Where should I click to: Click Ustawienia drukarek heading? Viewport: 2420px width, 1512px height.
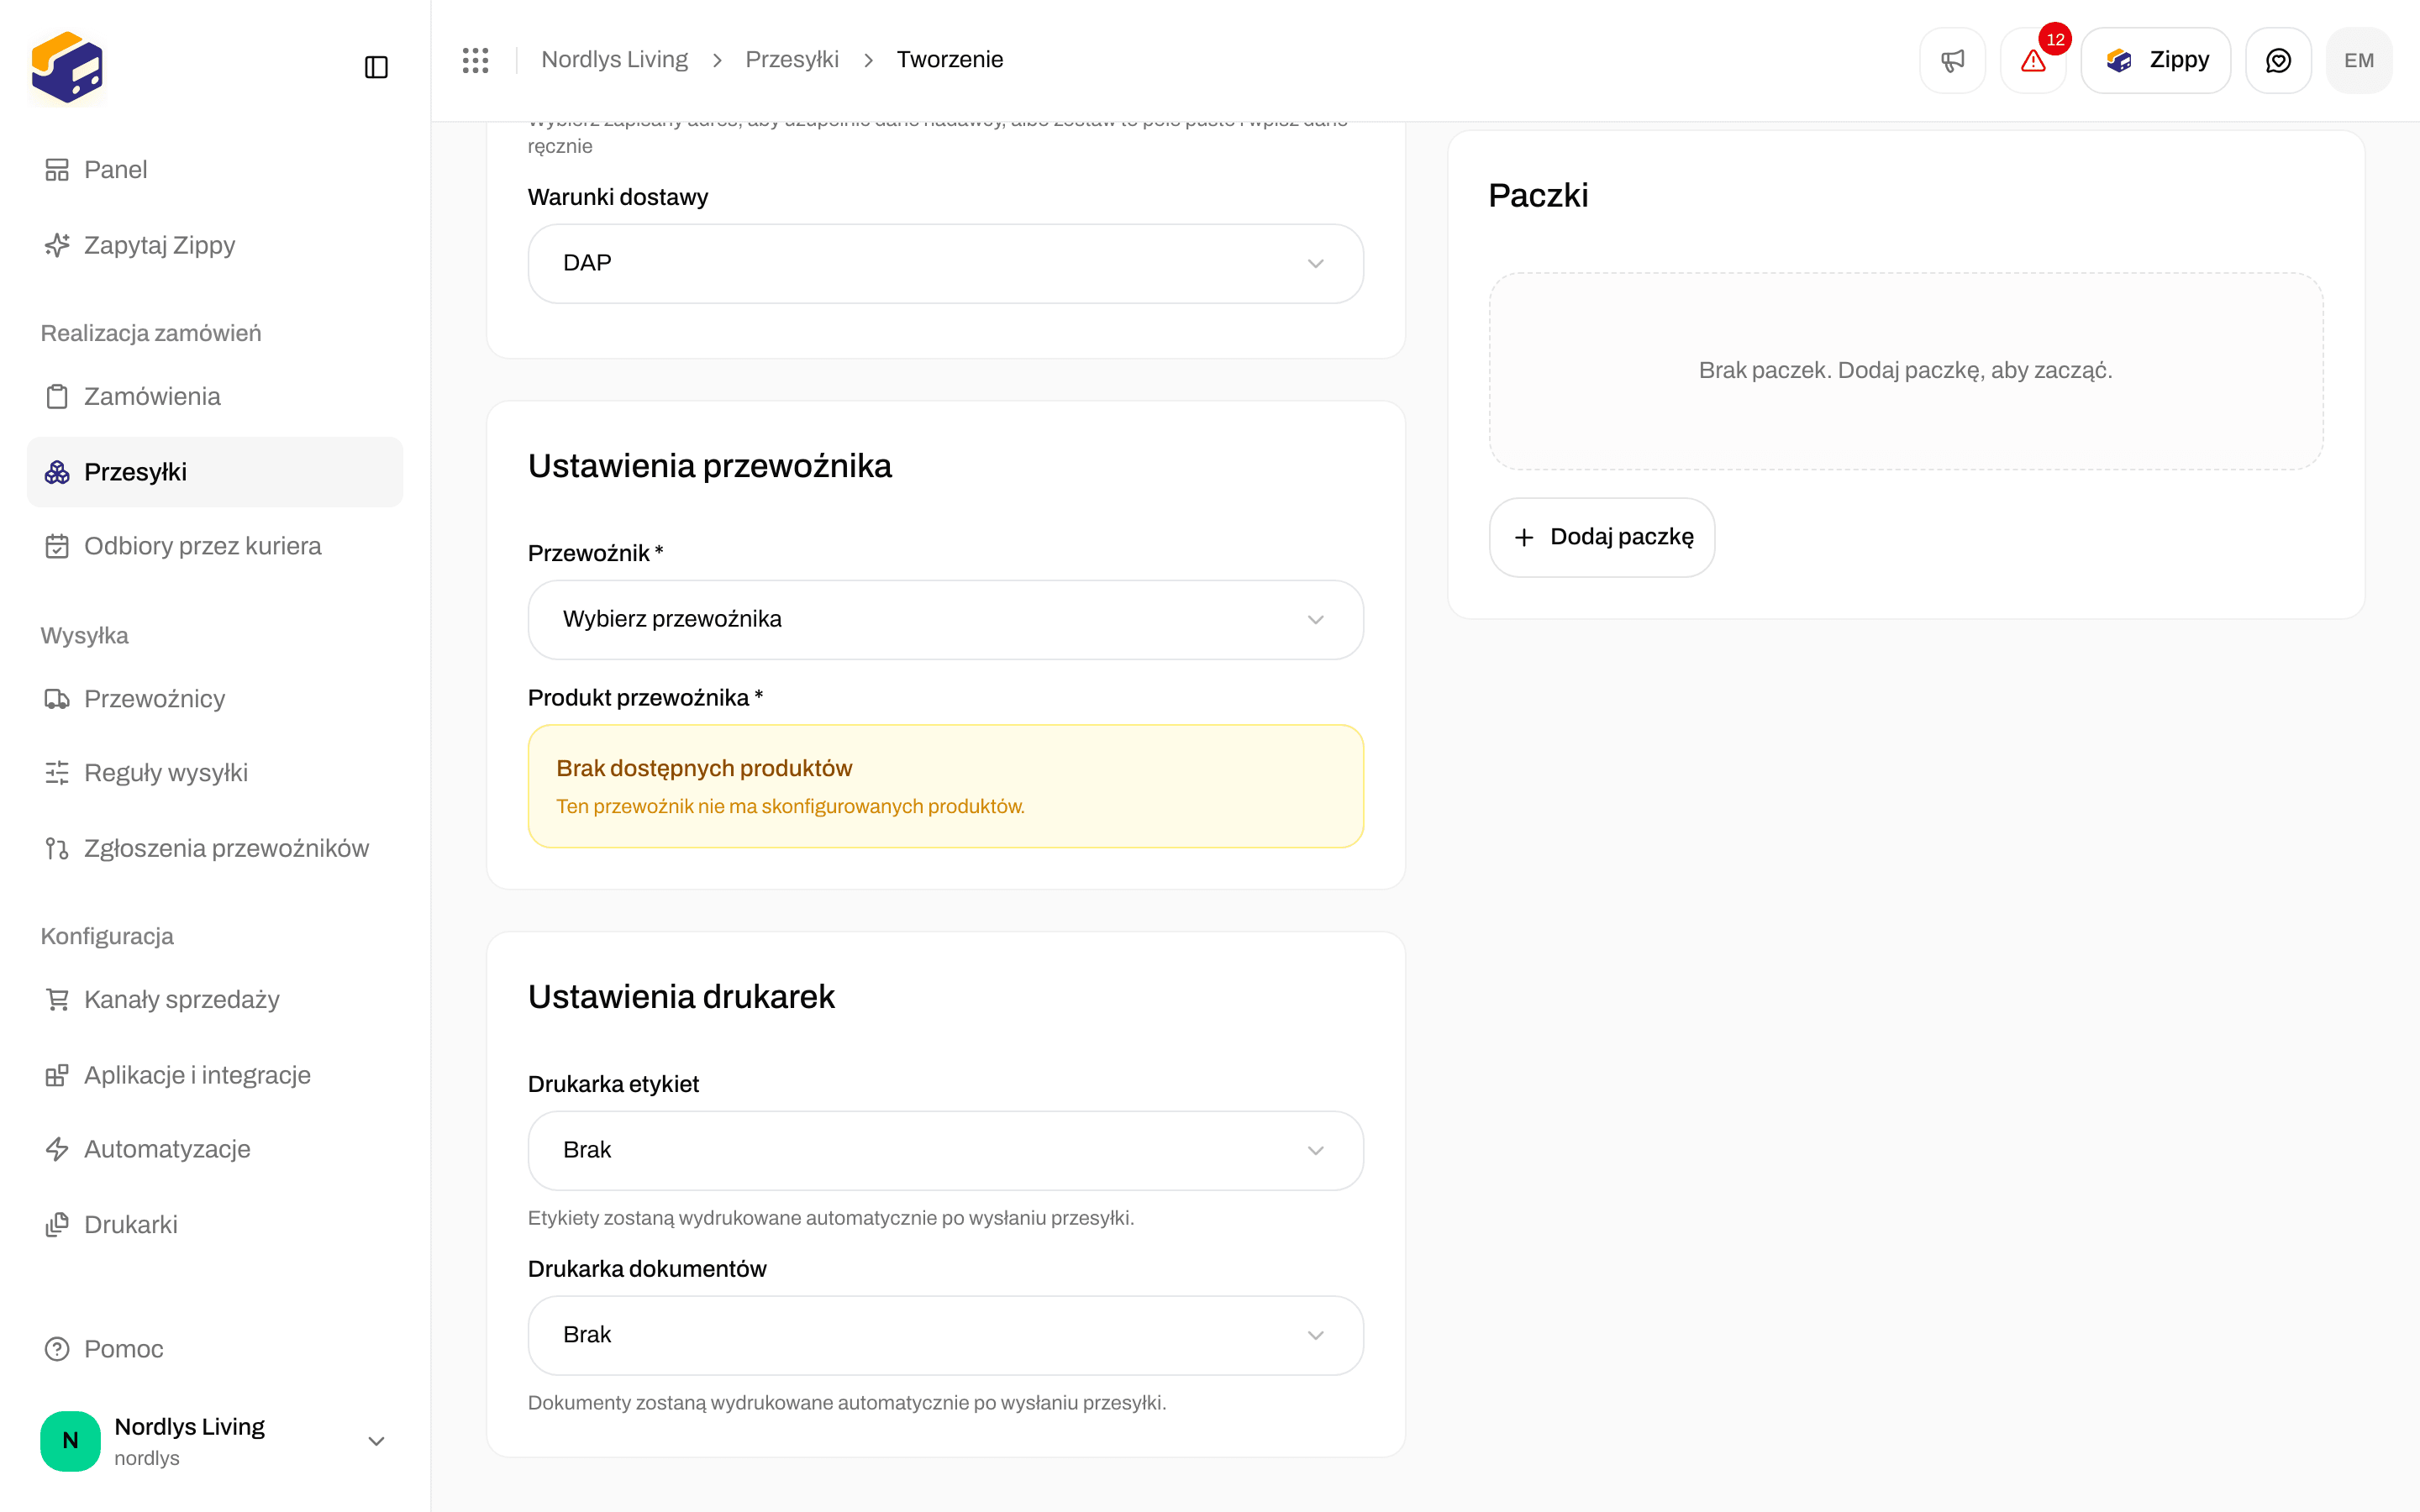(681, 997)
